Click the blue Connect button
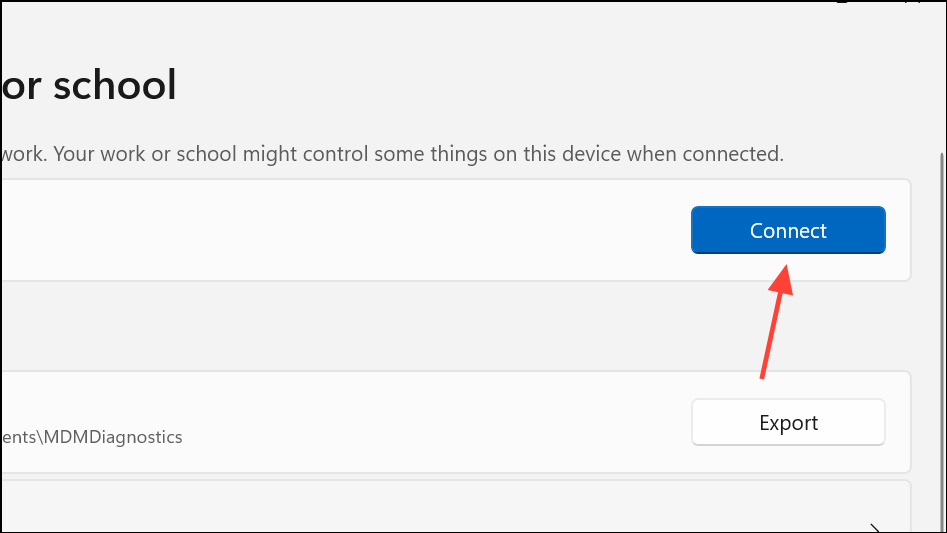Screen dimensions: 947x533 click(x=788, y=230)
